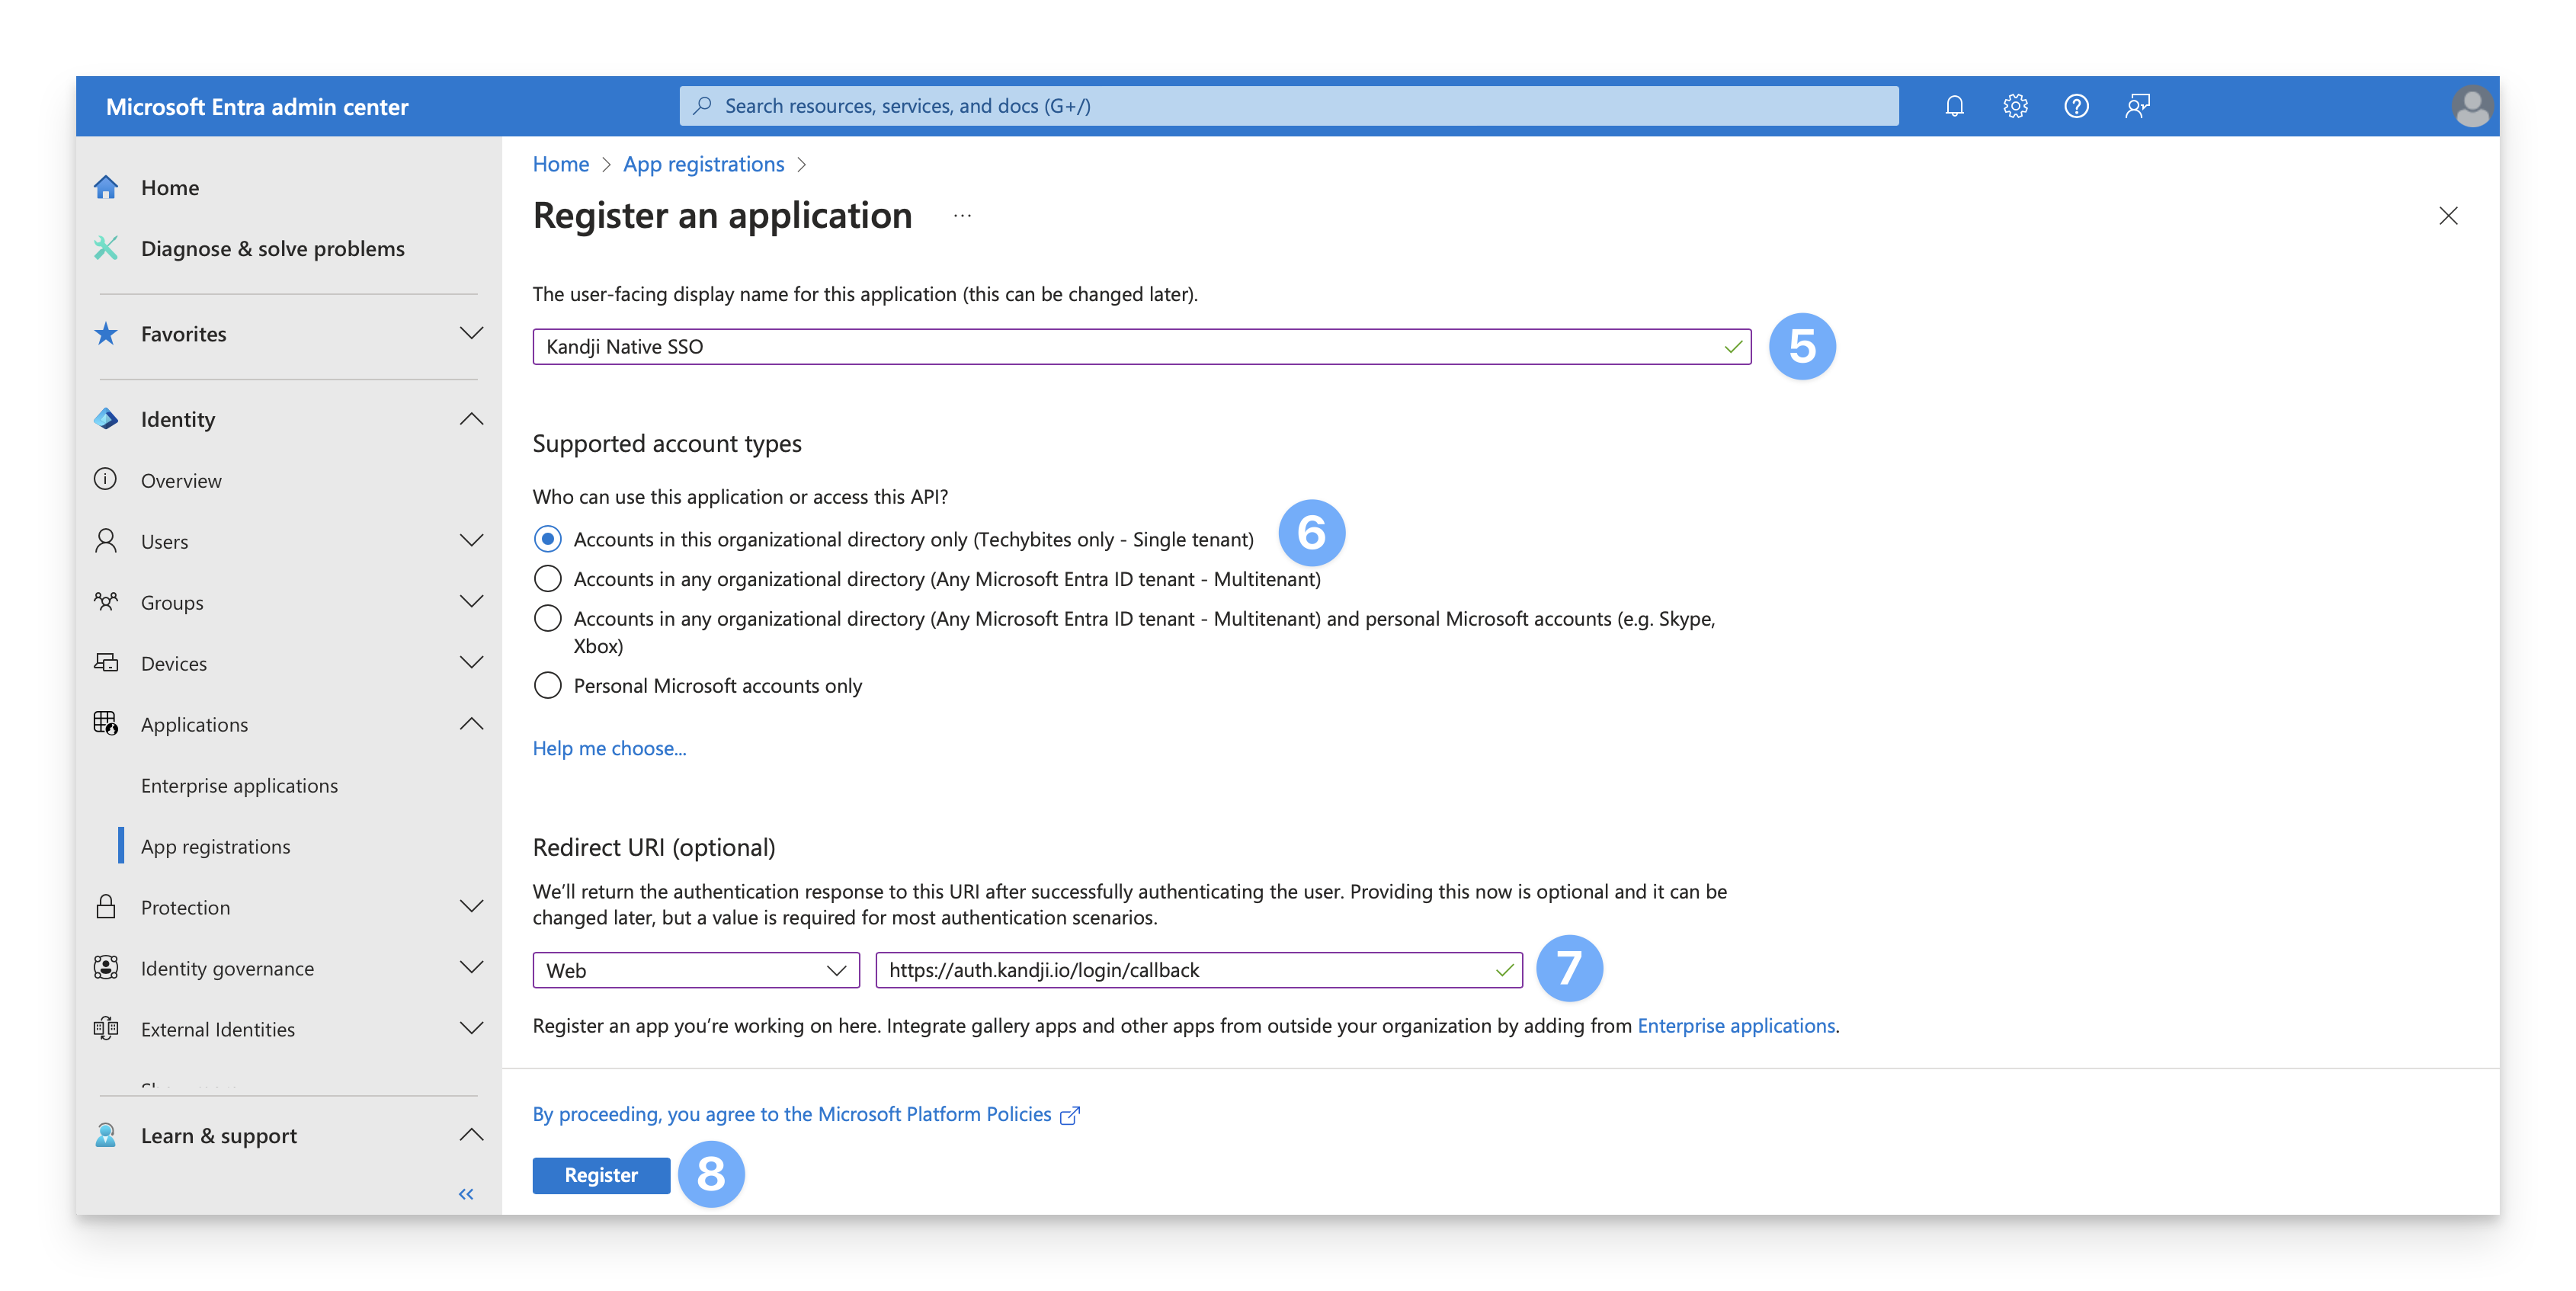Screen dimensions: 2576x1291
Task: Open App registrations in sidebar
Action: pos(215,846)
